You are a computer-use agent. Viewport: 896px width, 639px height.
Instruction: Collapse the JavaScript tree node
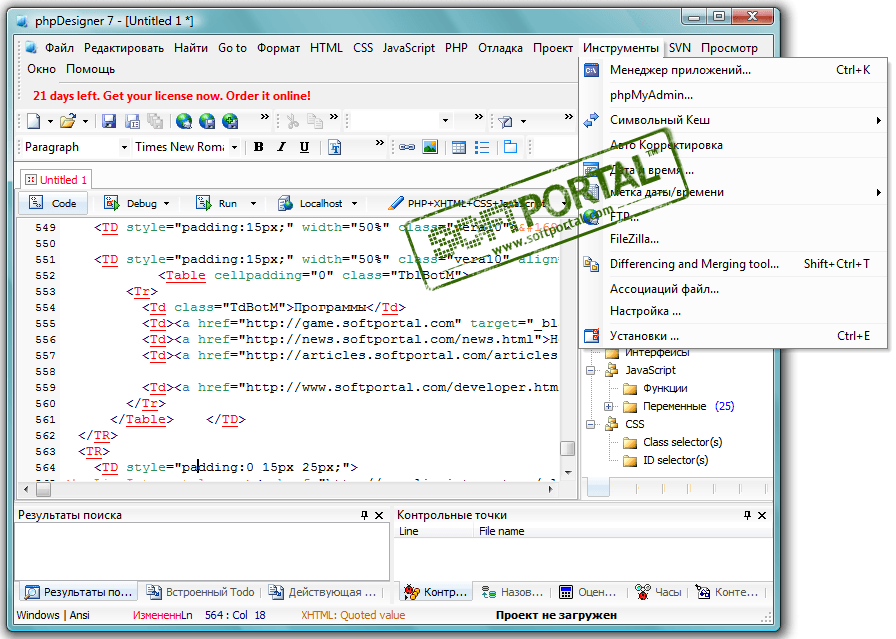590,370
